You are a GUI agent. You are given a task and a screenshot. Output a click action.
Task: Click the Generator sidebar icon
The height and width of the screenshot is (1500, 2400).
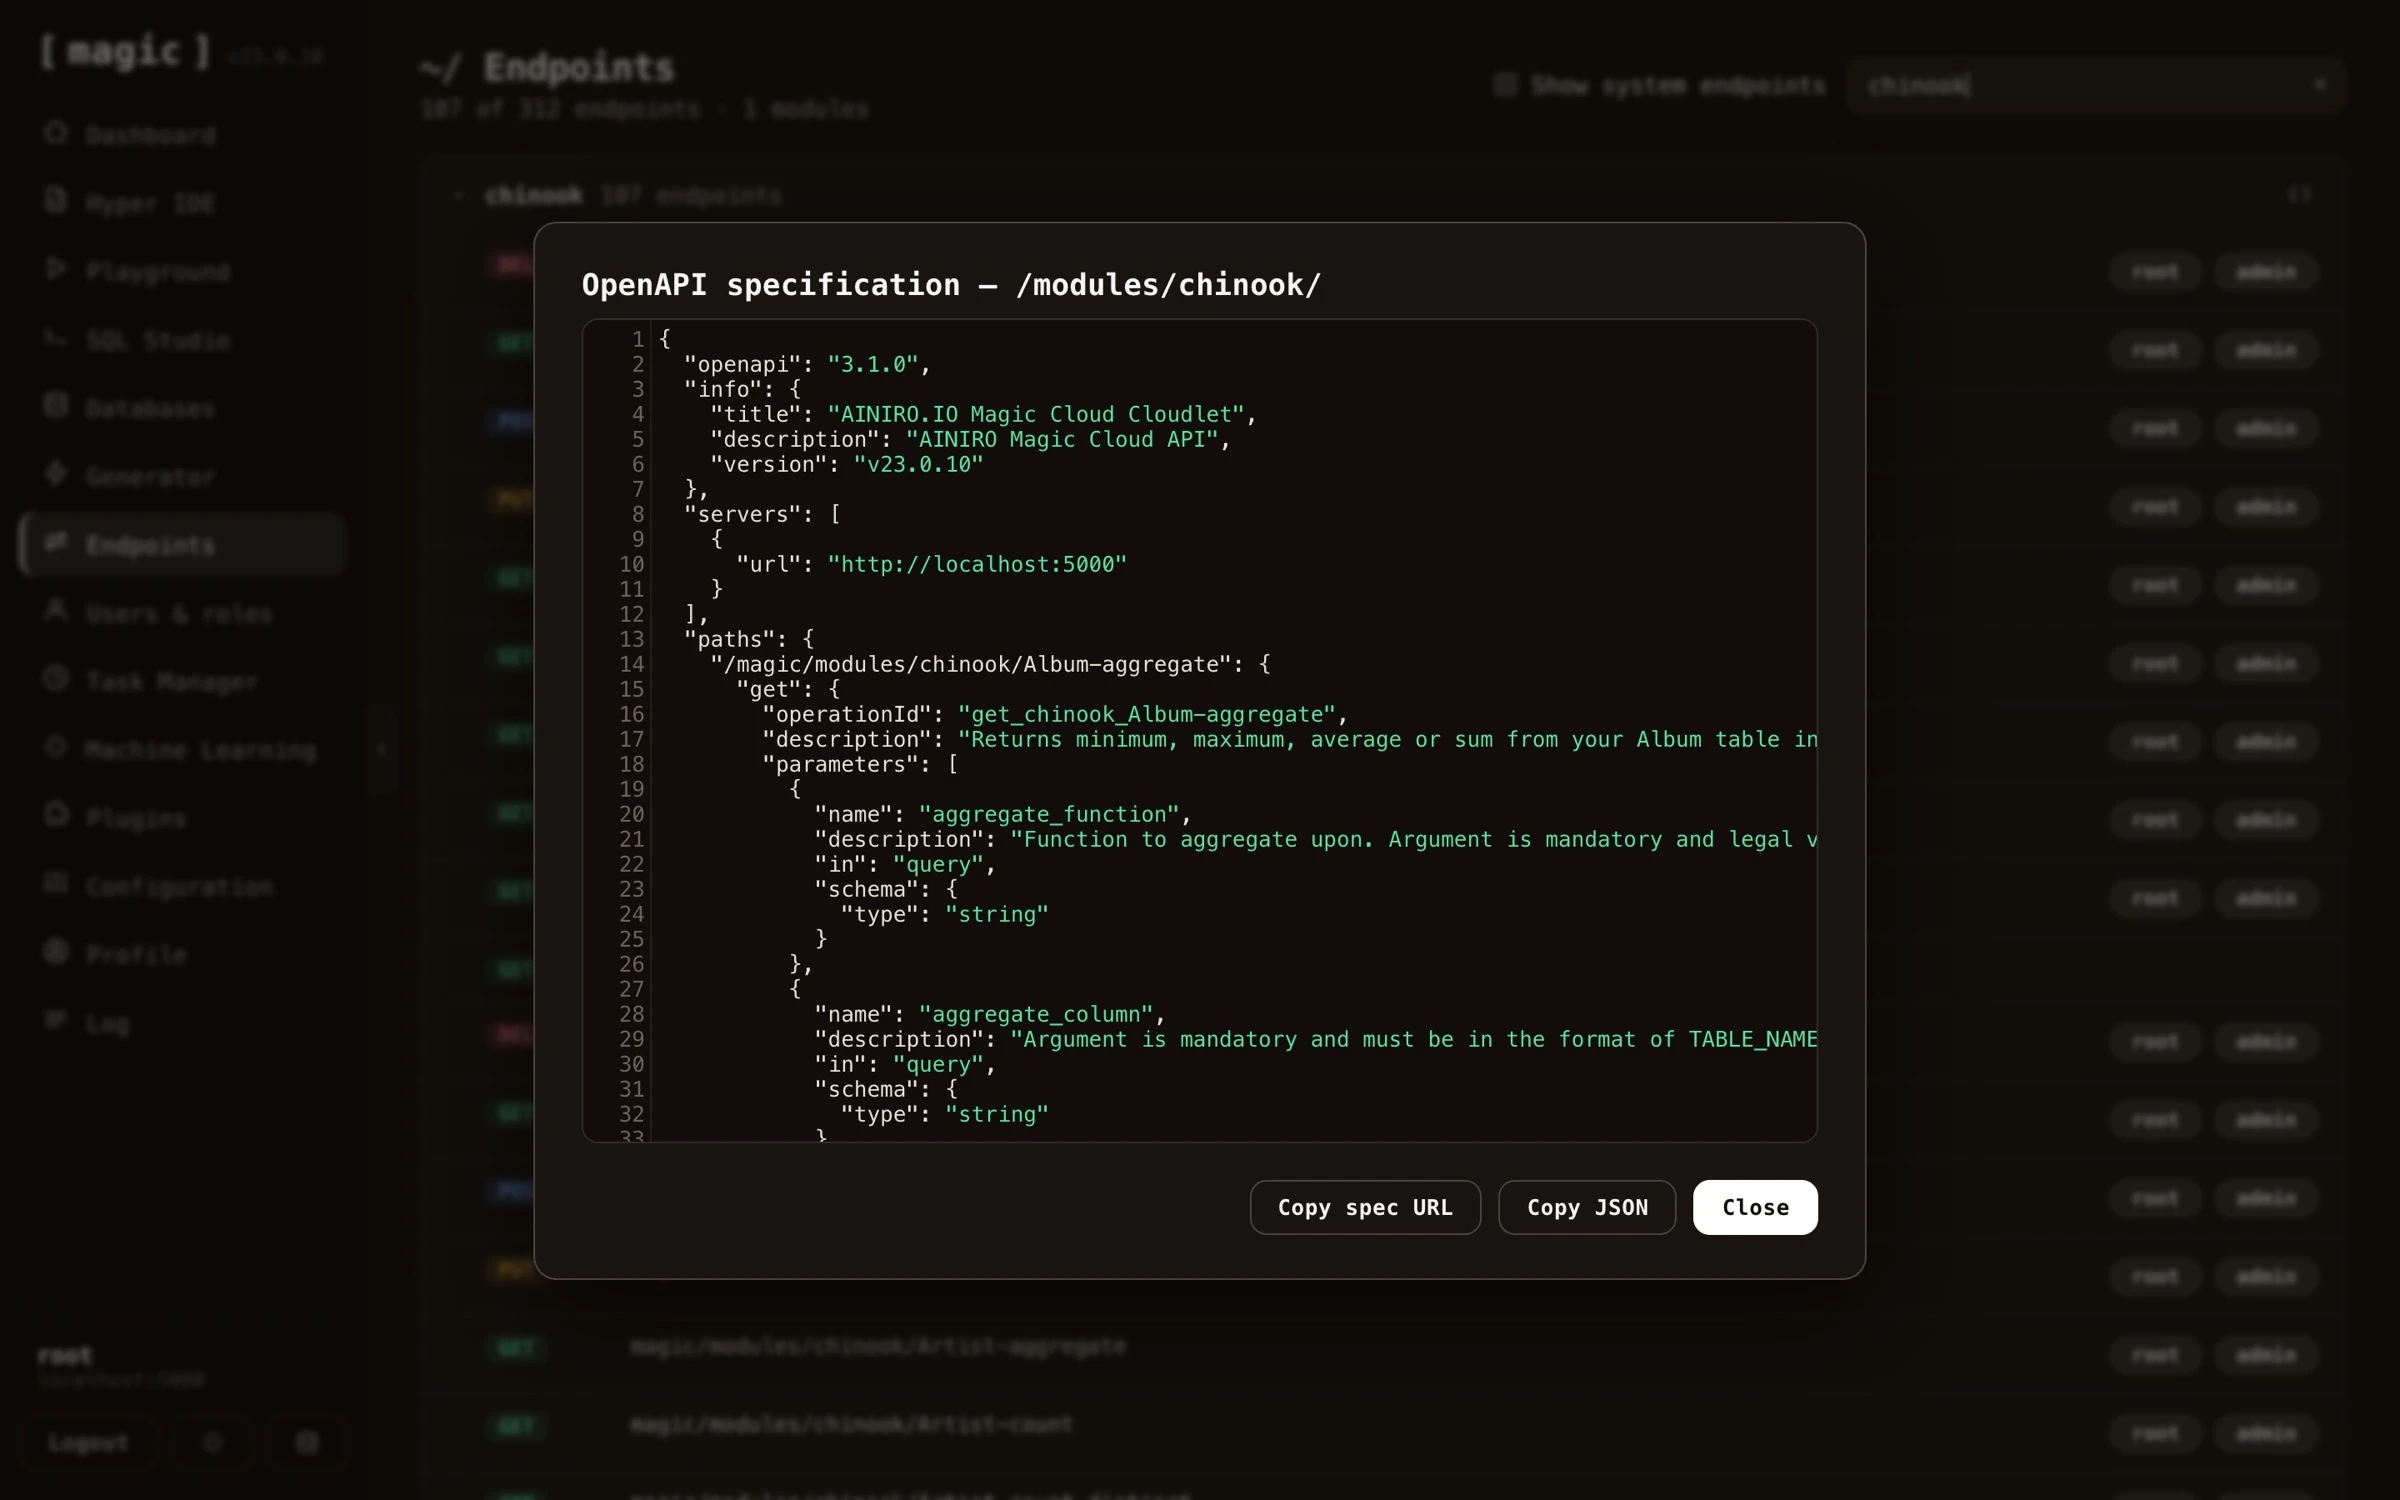point(56,474)
